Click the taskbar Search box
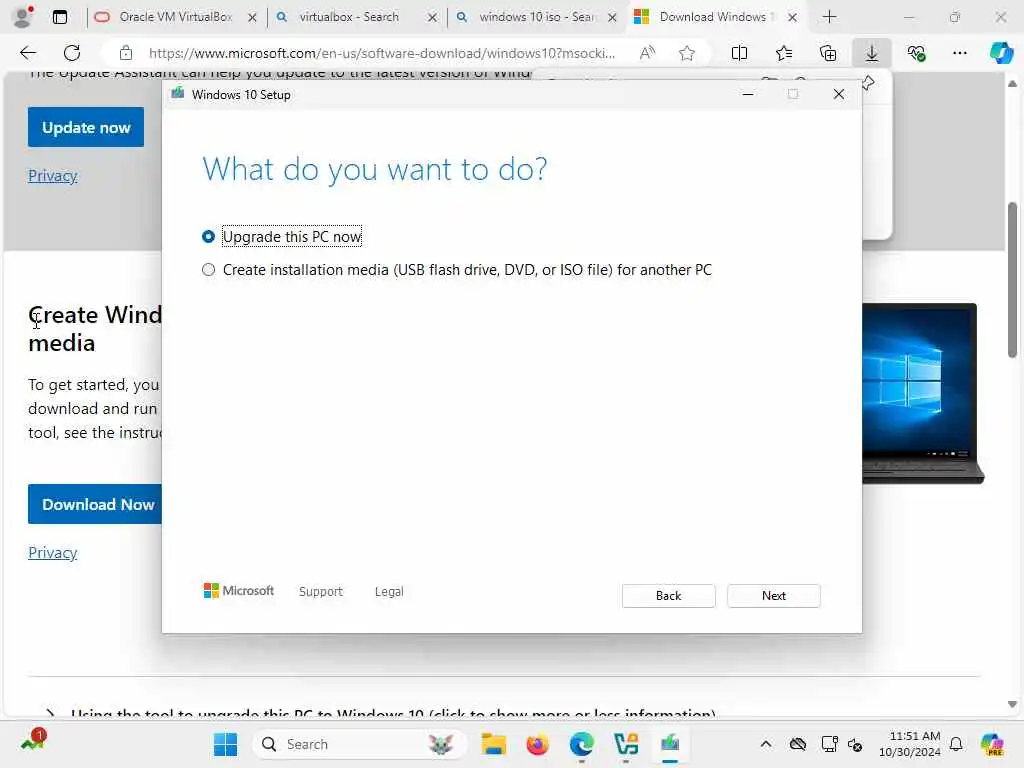Image resolution: width=1024 pixels, height=768 pixels. (x=358, y=744)
